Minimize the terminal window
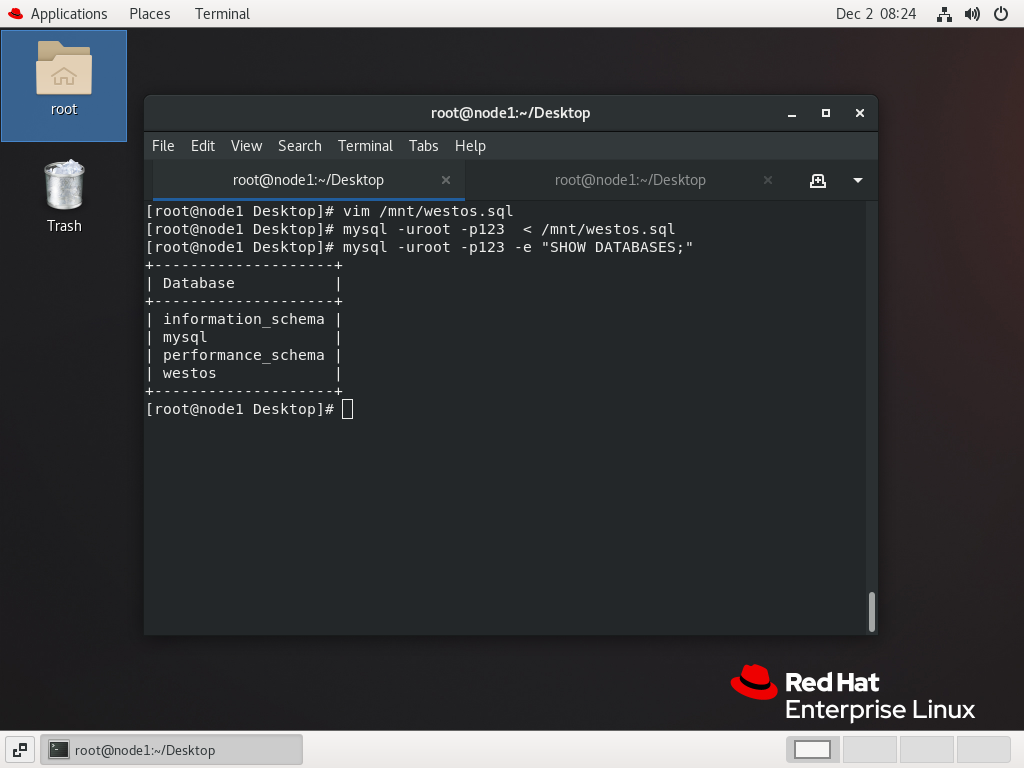 click(792, 114)
